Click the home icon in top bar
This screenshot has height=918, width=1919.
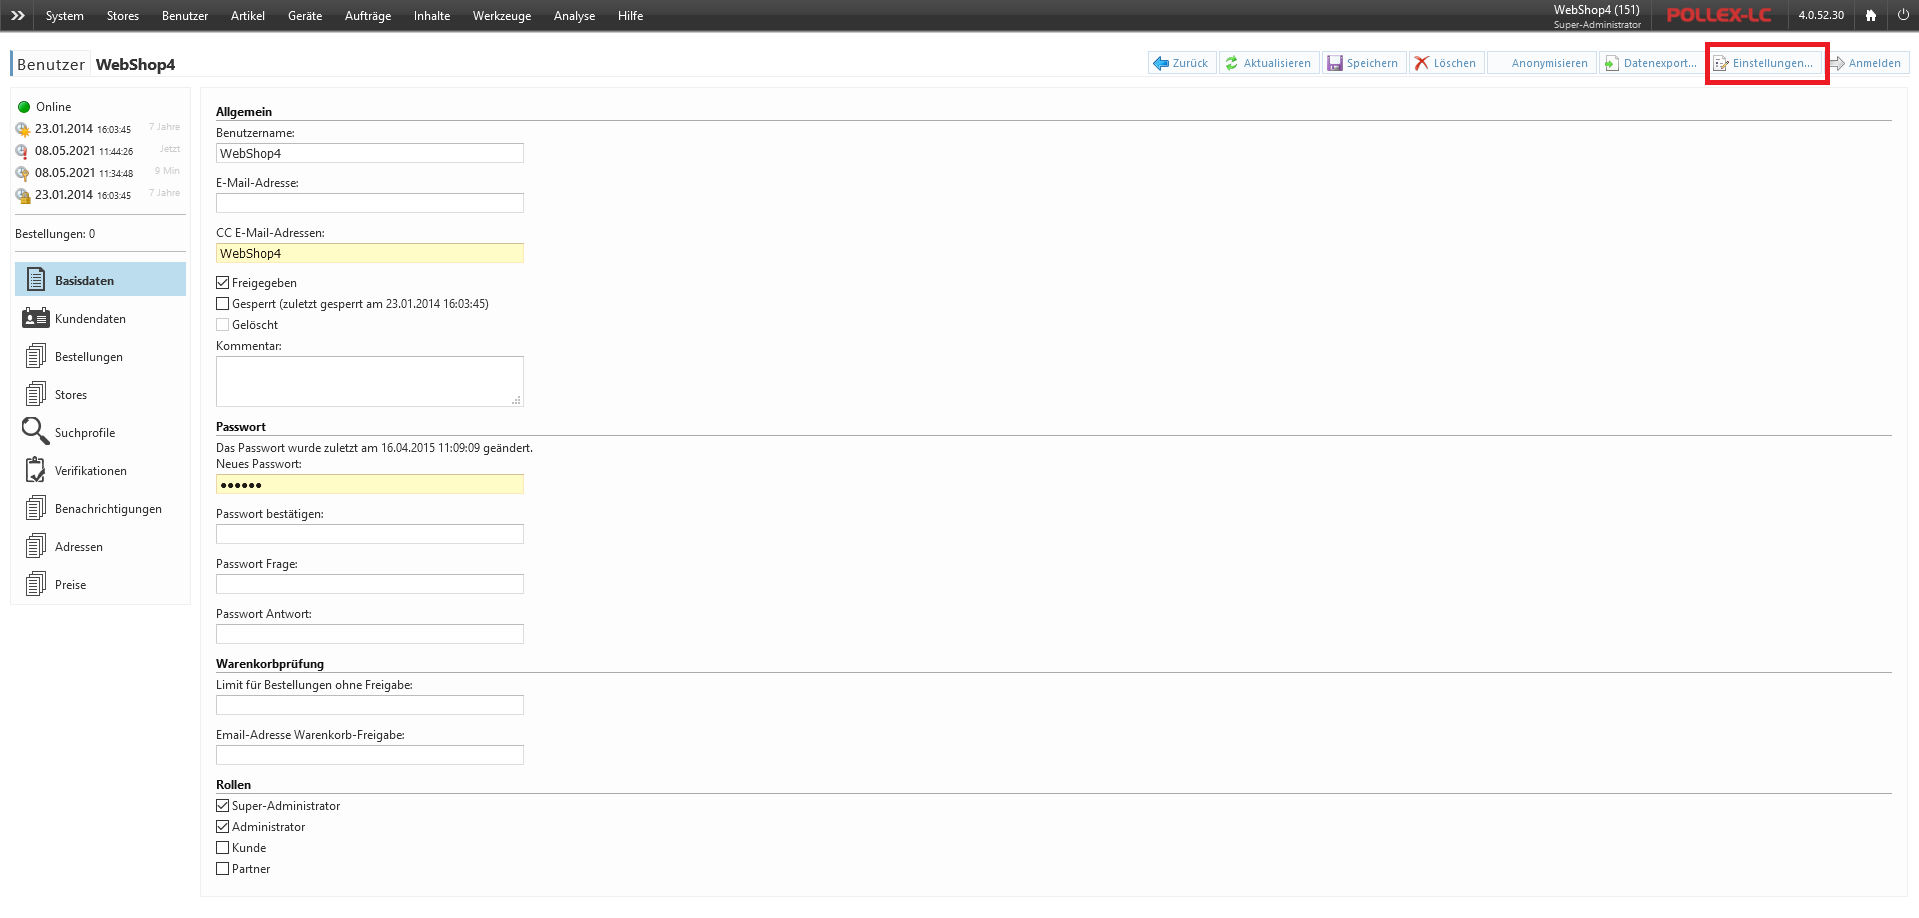click(x=1870, y=15)
